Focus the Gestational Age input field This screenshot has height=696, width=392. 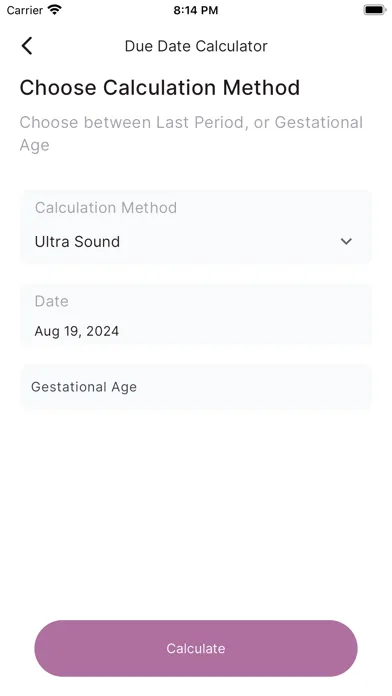[195, 387]
